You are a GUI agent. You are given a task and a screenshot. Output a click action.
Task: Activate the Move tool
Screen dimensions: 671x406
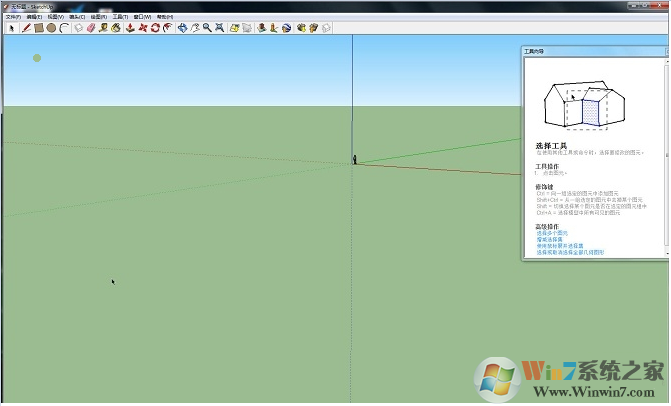pyautogui.click(x=143, y=28)
